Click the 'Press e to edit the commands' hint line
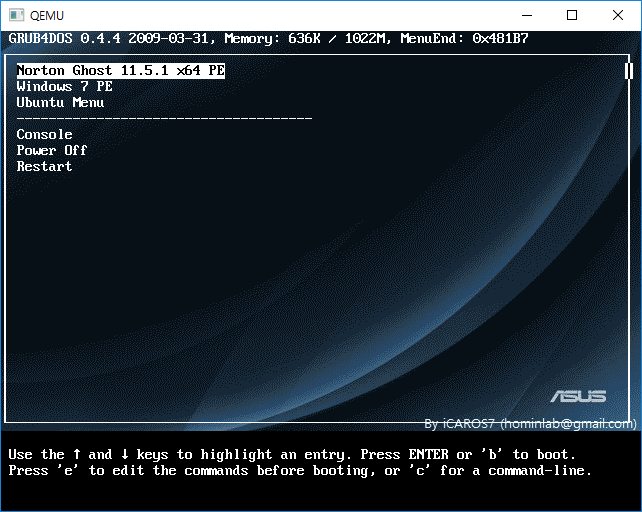Viewport: 642px width, 512px height. tap(300, 471)
